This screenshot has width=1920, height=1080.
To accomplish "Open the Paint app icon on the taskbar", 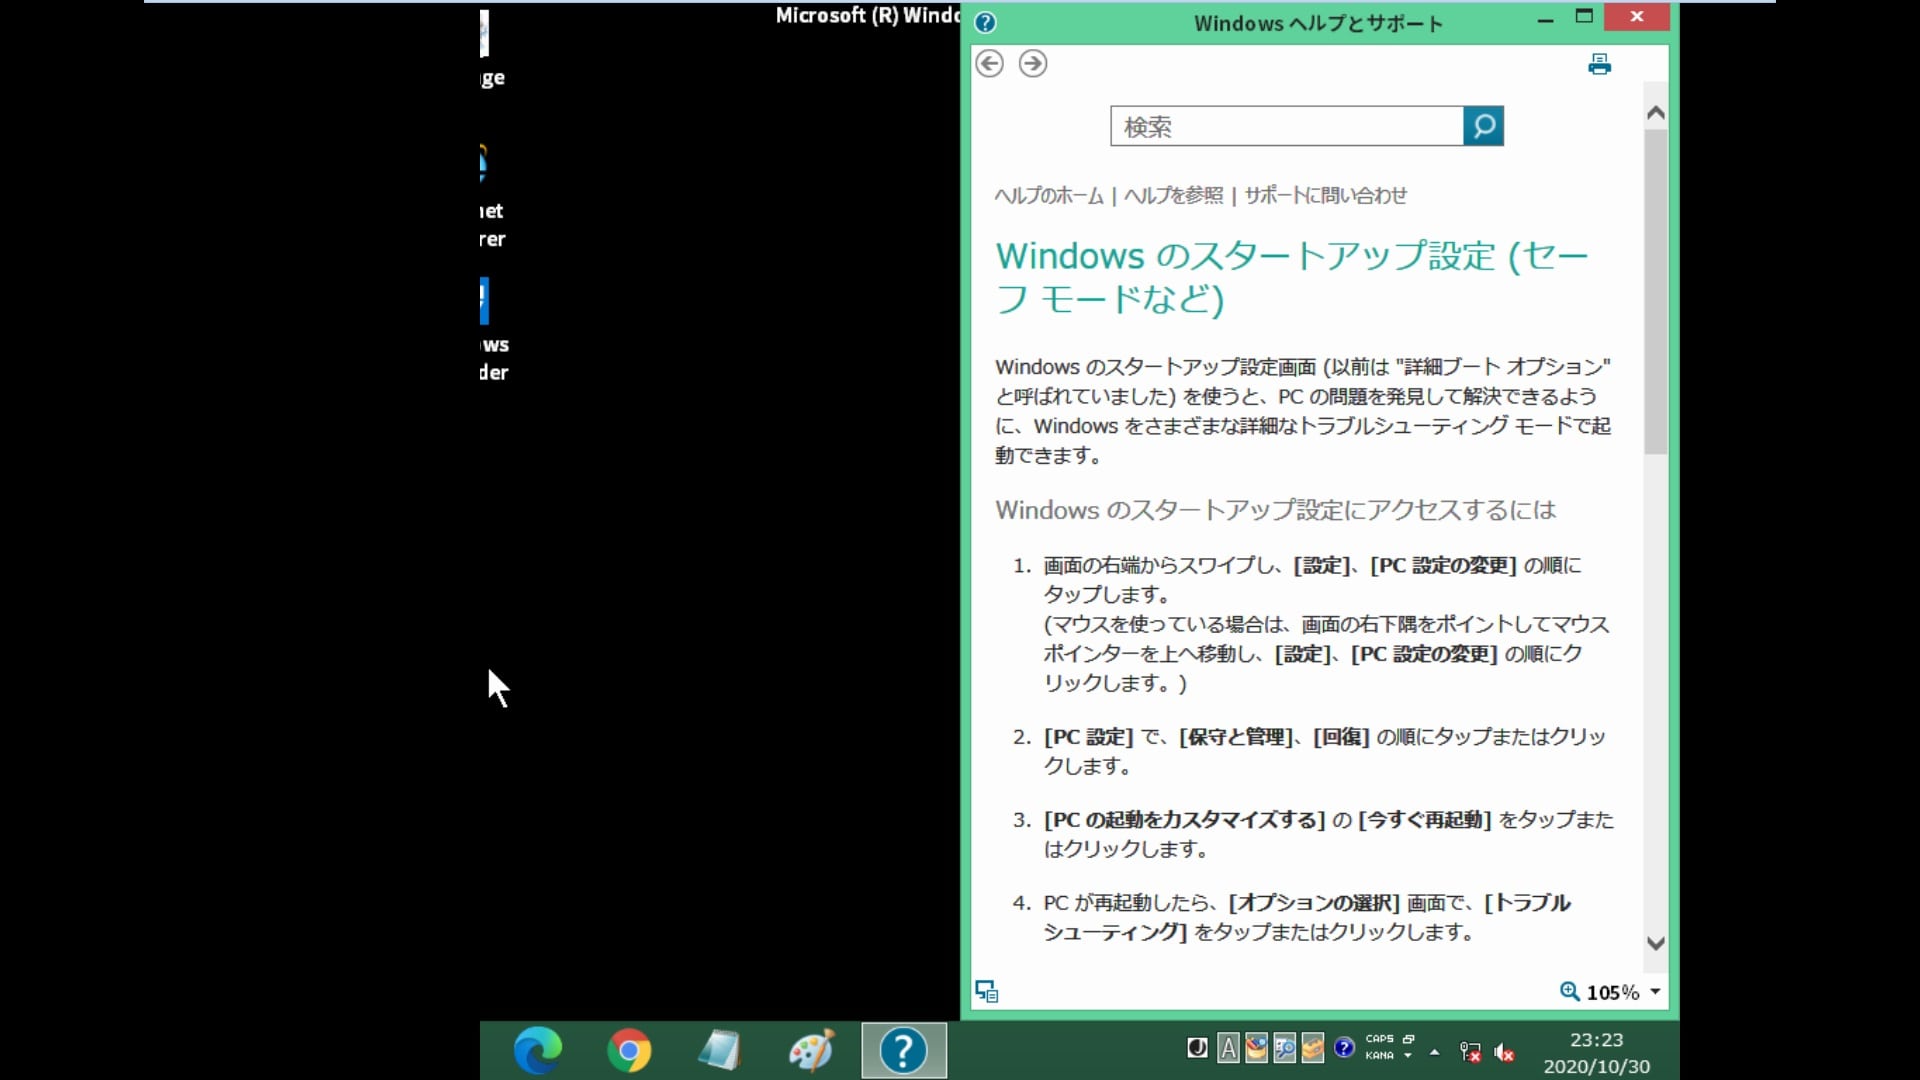I will pos(811,1050).
